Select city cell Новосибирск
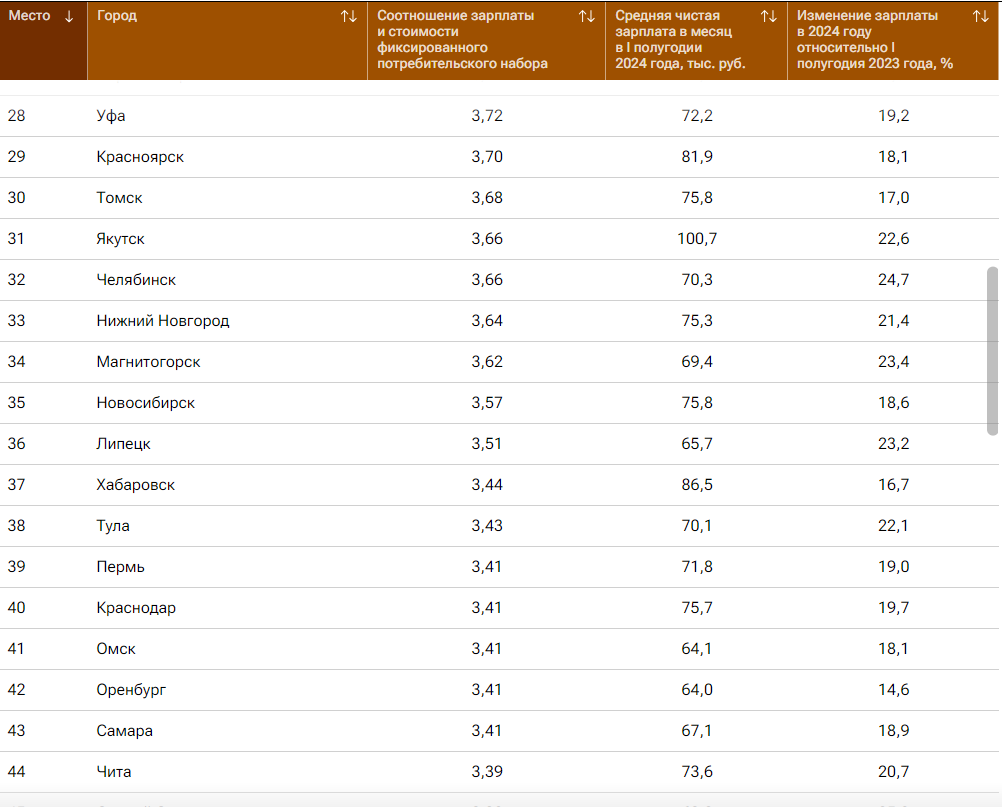Image resolution: width=1002 pixels, height=807 pixels. [x=146, y=403]
